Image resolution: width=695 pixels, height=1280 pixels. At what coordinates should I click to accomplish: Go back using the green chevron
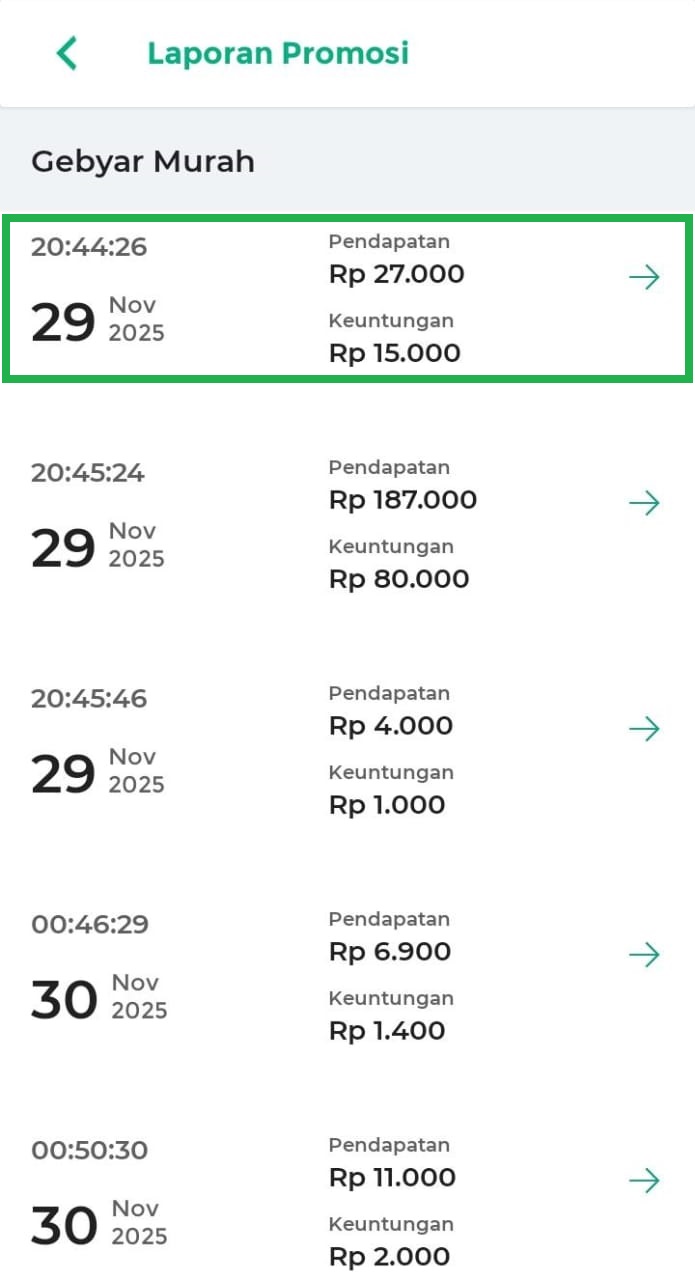click(x=67, y=53)
